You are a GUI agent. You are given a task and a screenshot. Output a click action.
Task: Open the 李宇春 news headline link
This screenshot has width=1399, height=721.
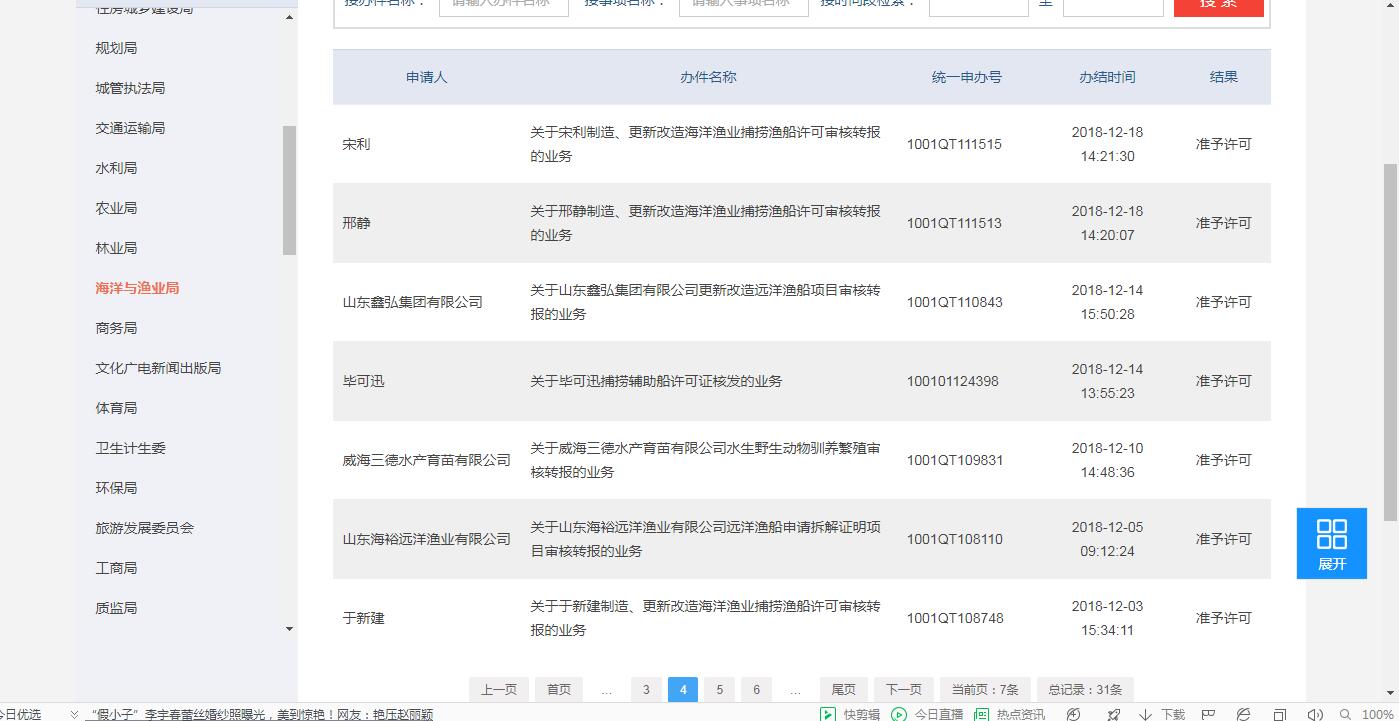(260, 714)
